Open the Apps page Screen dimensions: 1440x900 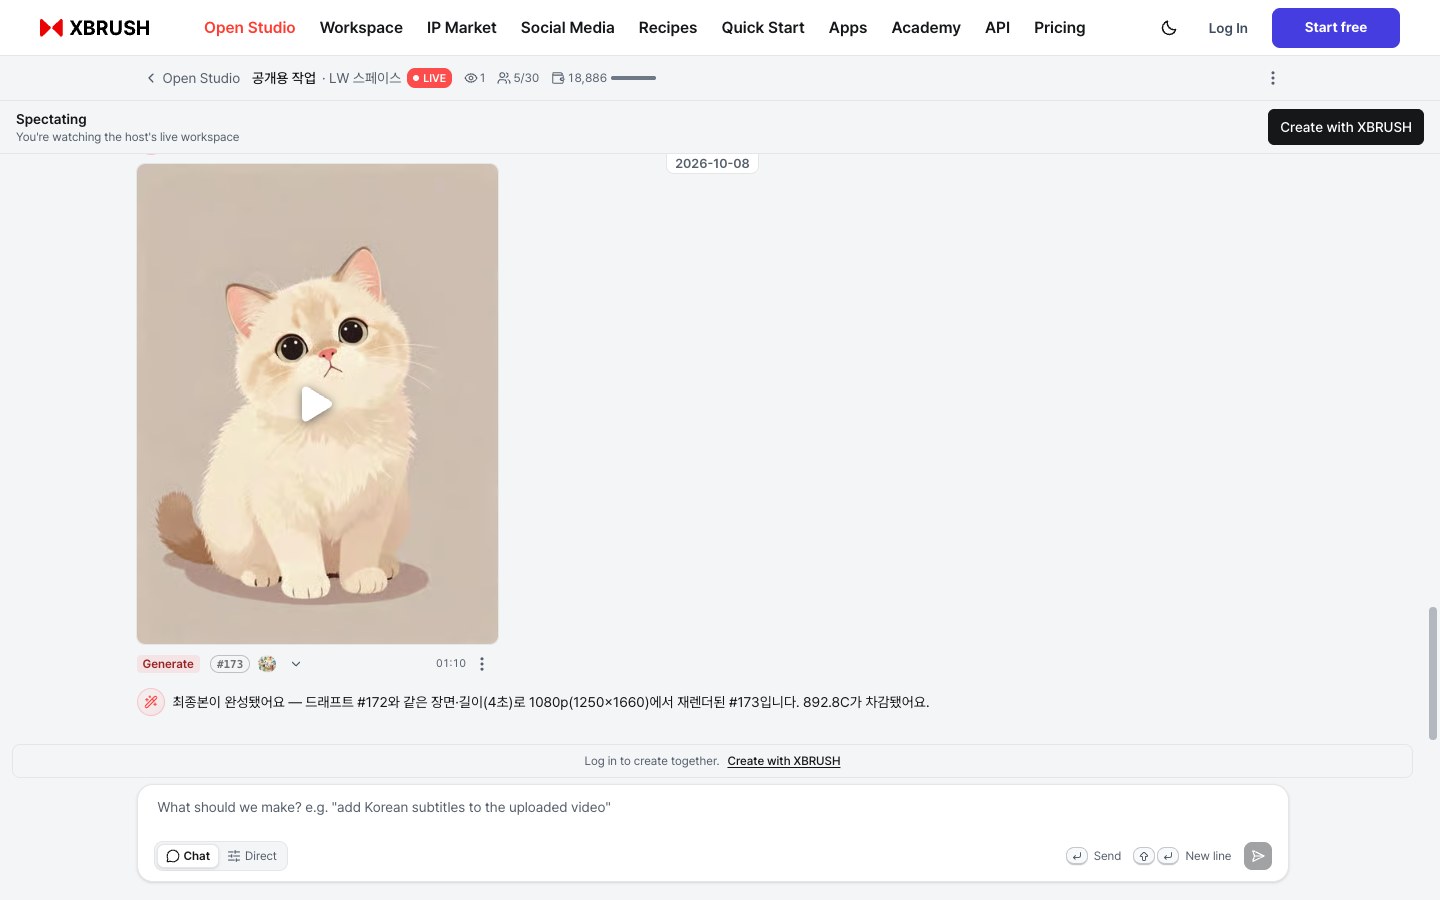848,28
